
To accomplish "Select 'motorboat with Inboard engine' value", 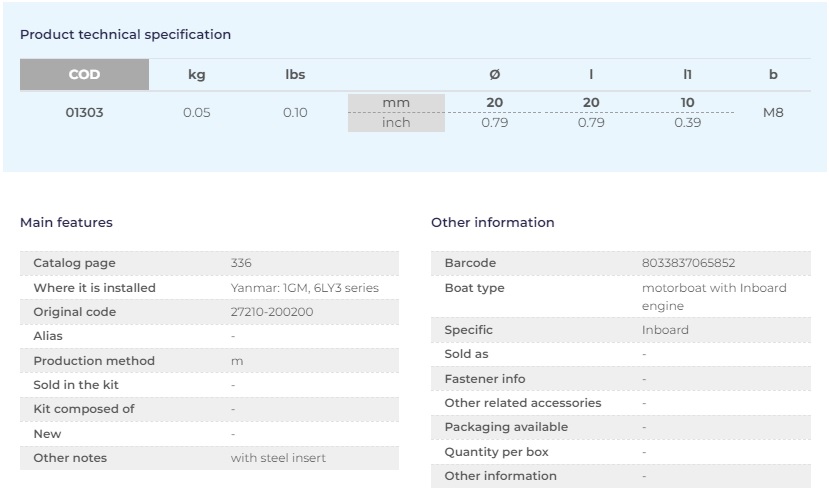I will click(x=713, y=296).
